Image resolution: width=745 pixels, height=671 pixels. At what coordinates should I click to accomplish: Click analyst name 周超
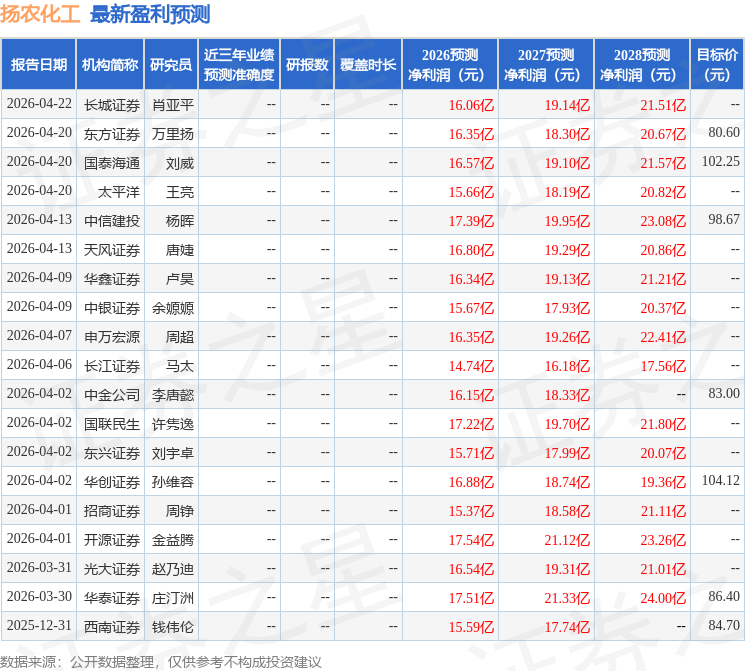tap(180, 337)
